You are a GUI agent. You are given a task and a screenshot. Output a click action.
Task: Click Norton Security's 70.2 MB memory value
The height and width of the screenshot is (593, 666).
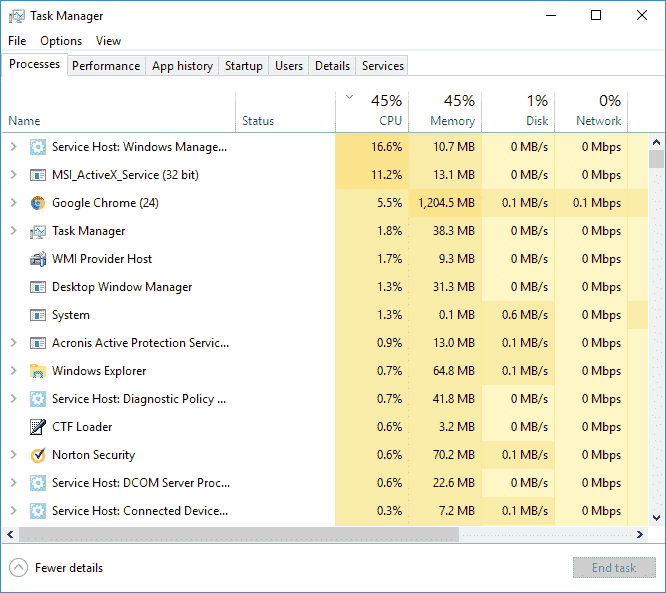(x=454, y=455)
